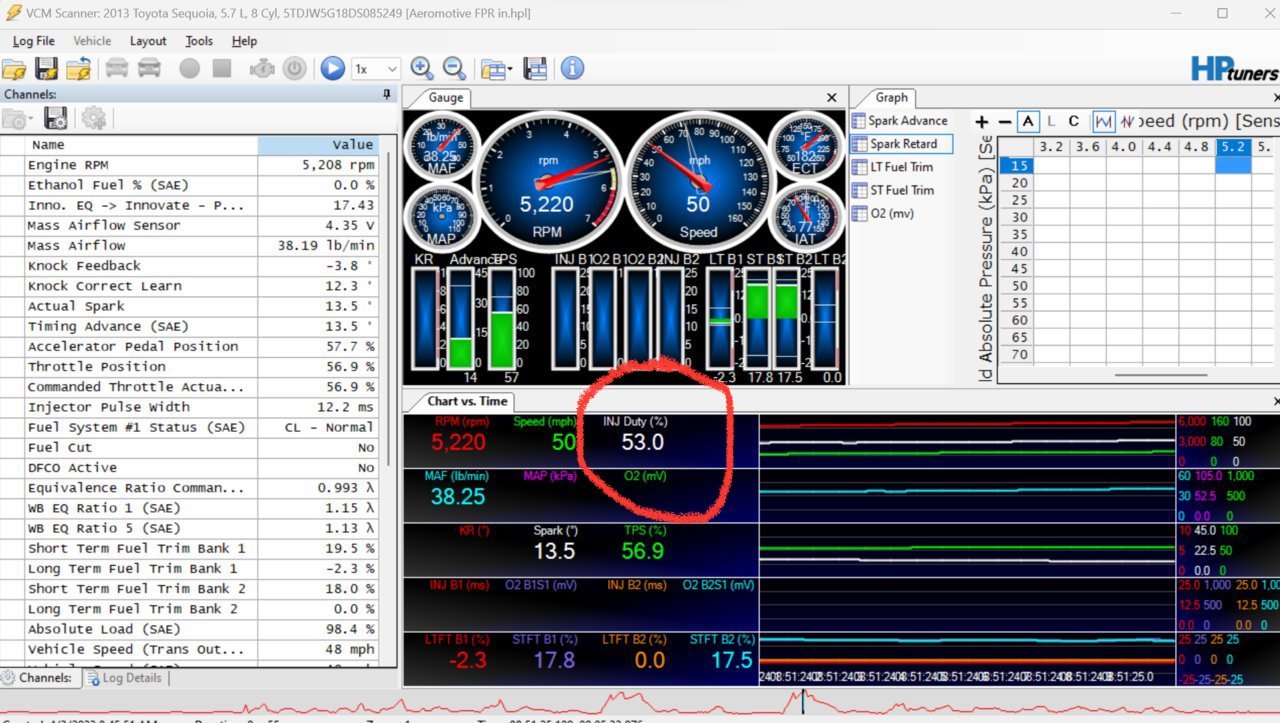Toggle the A average mode button
Image resolution: width=1280 pixels, height=723 pixels.
[x=1028, y=121]
